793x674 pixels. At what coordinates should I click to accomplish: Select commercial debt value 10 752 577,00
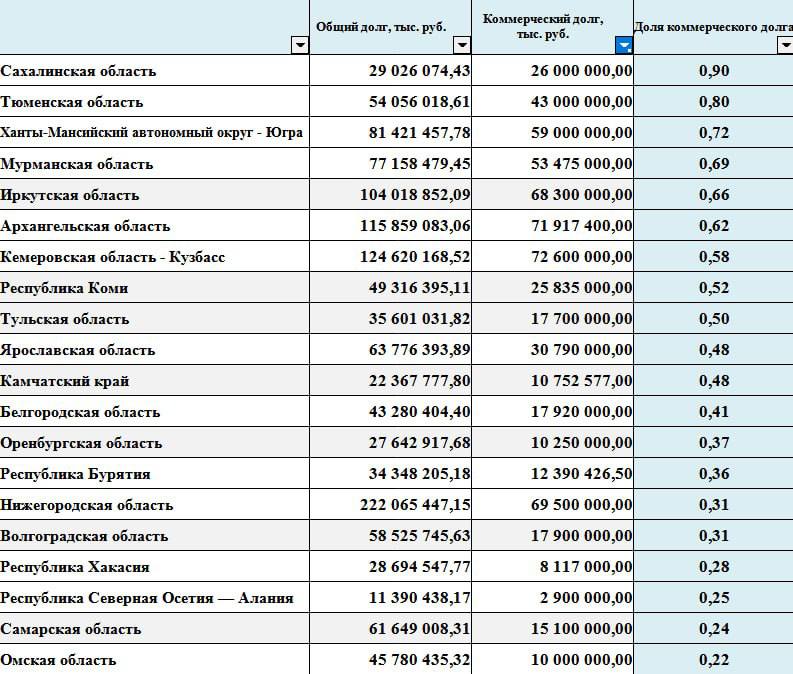(x=552, y=380)
